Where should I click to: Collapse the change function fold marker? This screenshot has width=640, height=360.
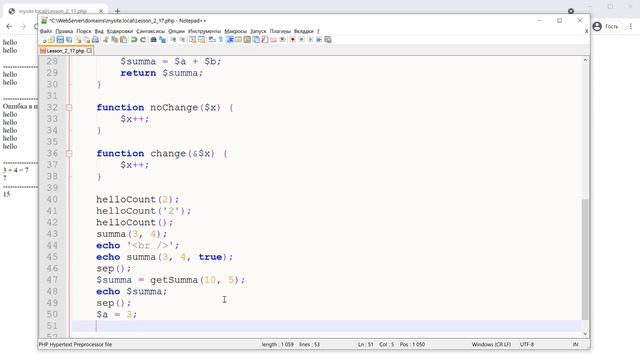[x=69, y=154]
